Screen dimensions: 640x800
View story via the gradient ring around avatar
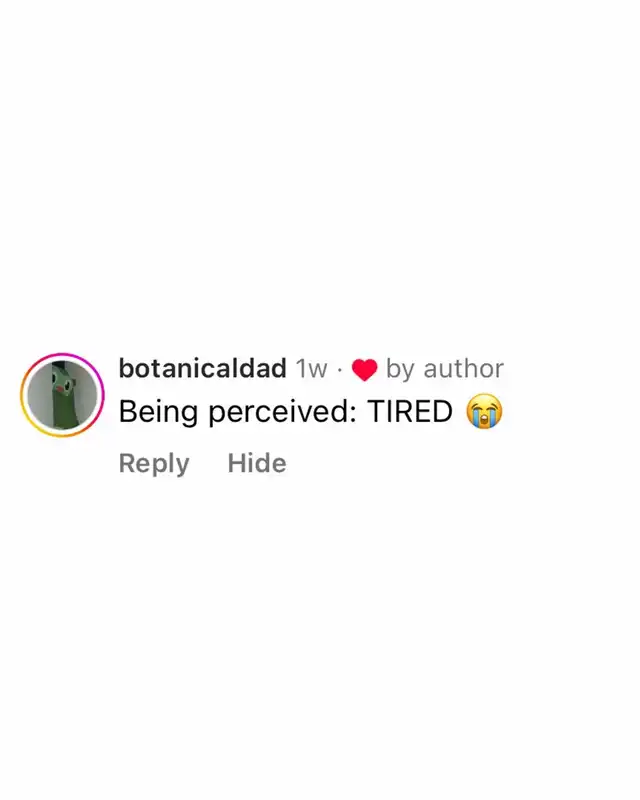coord(62,395)
